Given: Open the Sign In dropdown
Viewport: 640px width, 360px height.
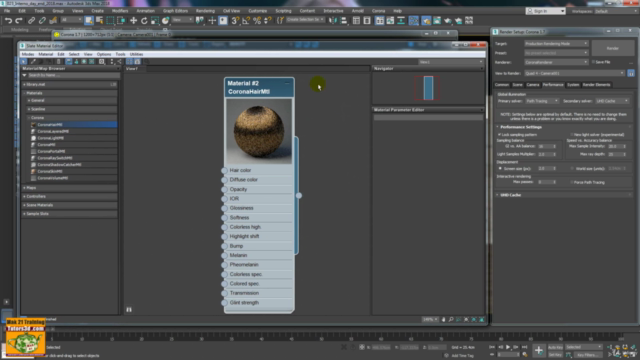Looking at the screenshot, I should tap(545, 11).
